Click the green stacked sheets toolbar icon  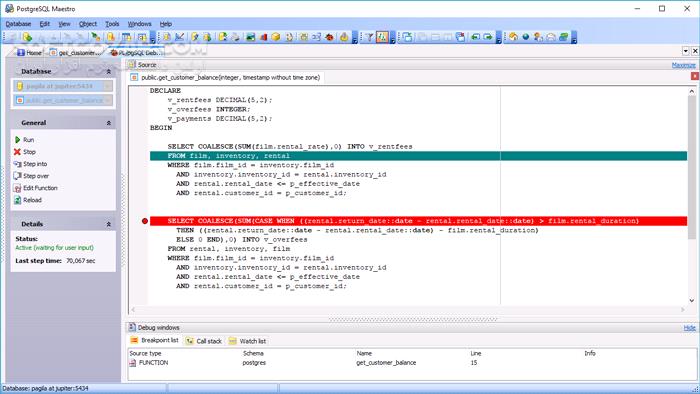coord(563,37)
